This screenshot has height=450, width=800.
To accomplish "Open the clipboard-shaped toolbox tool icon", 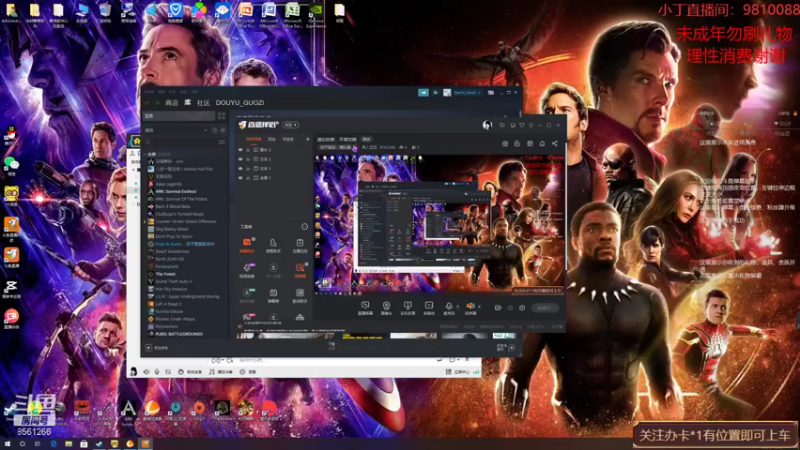I will (299, 245).
